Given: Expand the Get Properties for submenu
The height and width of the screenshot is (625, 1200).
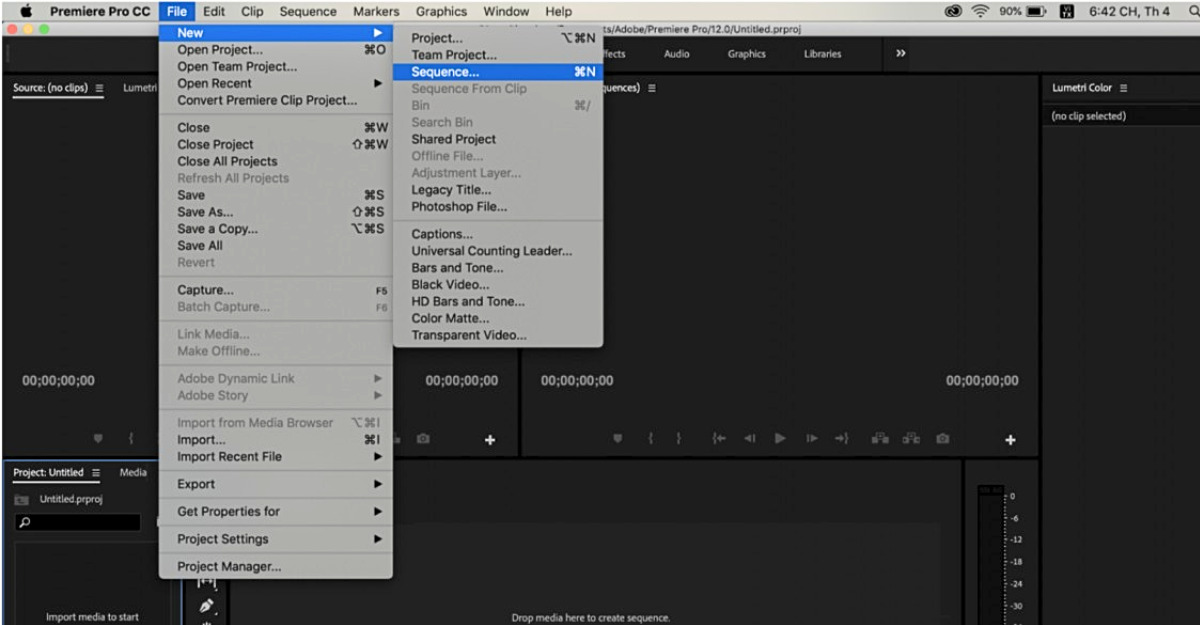Looking at the screenshot, I should tap(275, 511).
